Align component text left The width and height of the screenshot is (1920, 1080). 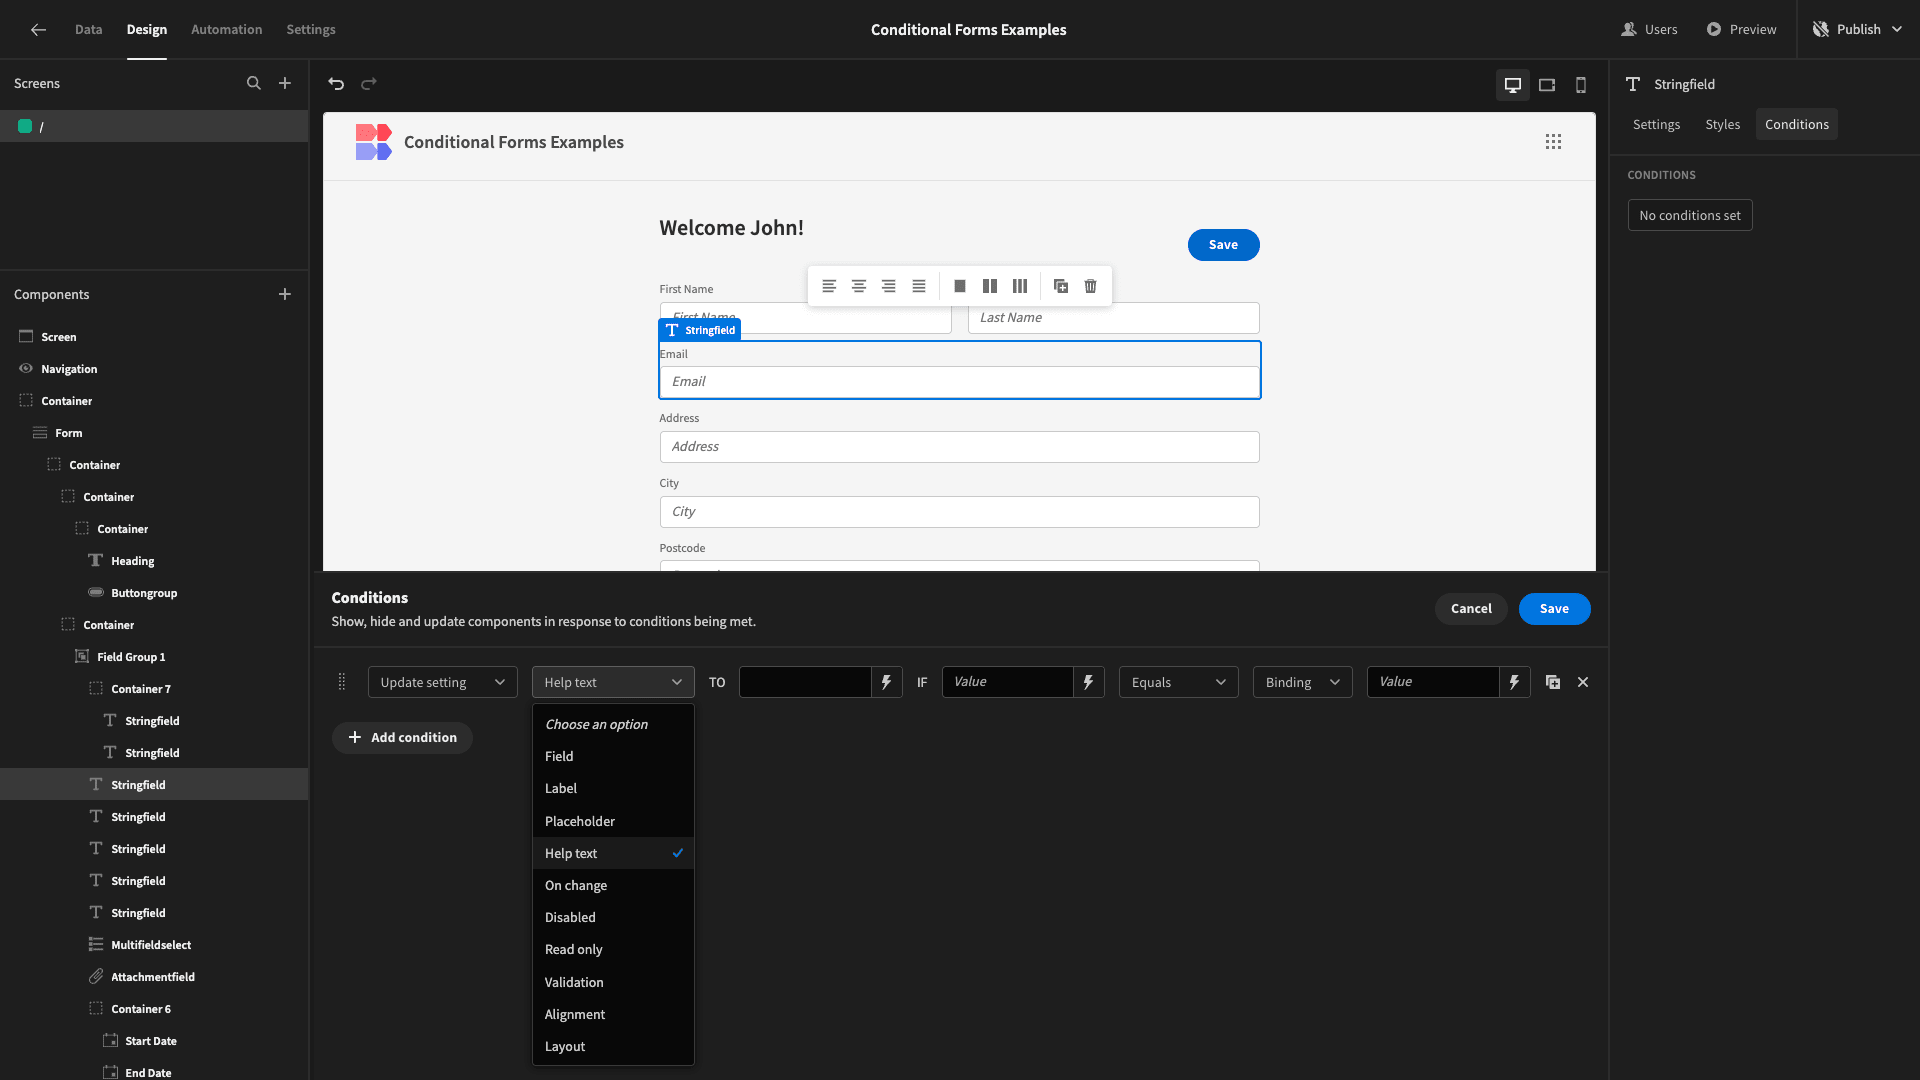coord(829,286)
